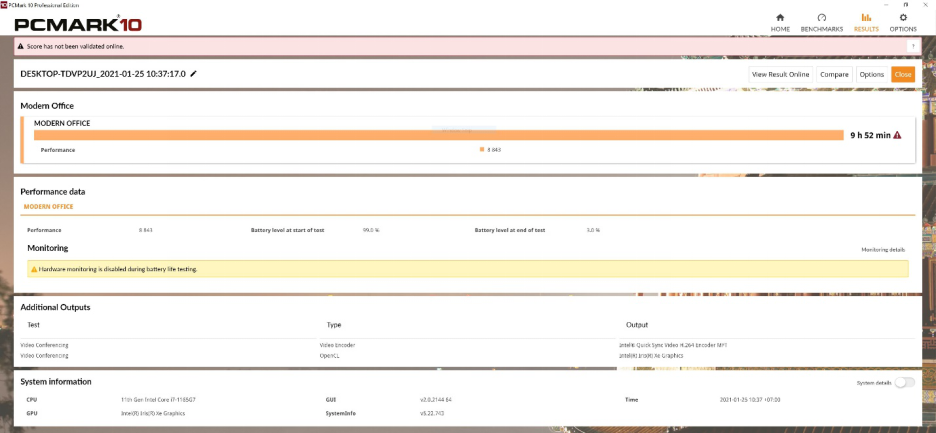The image size is (936, 433).
Task: Click the Intel Iris Xe Graphics output cell
Action: (651, 355)
